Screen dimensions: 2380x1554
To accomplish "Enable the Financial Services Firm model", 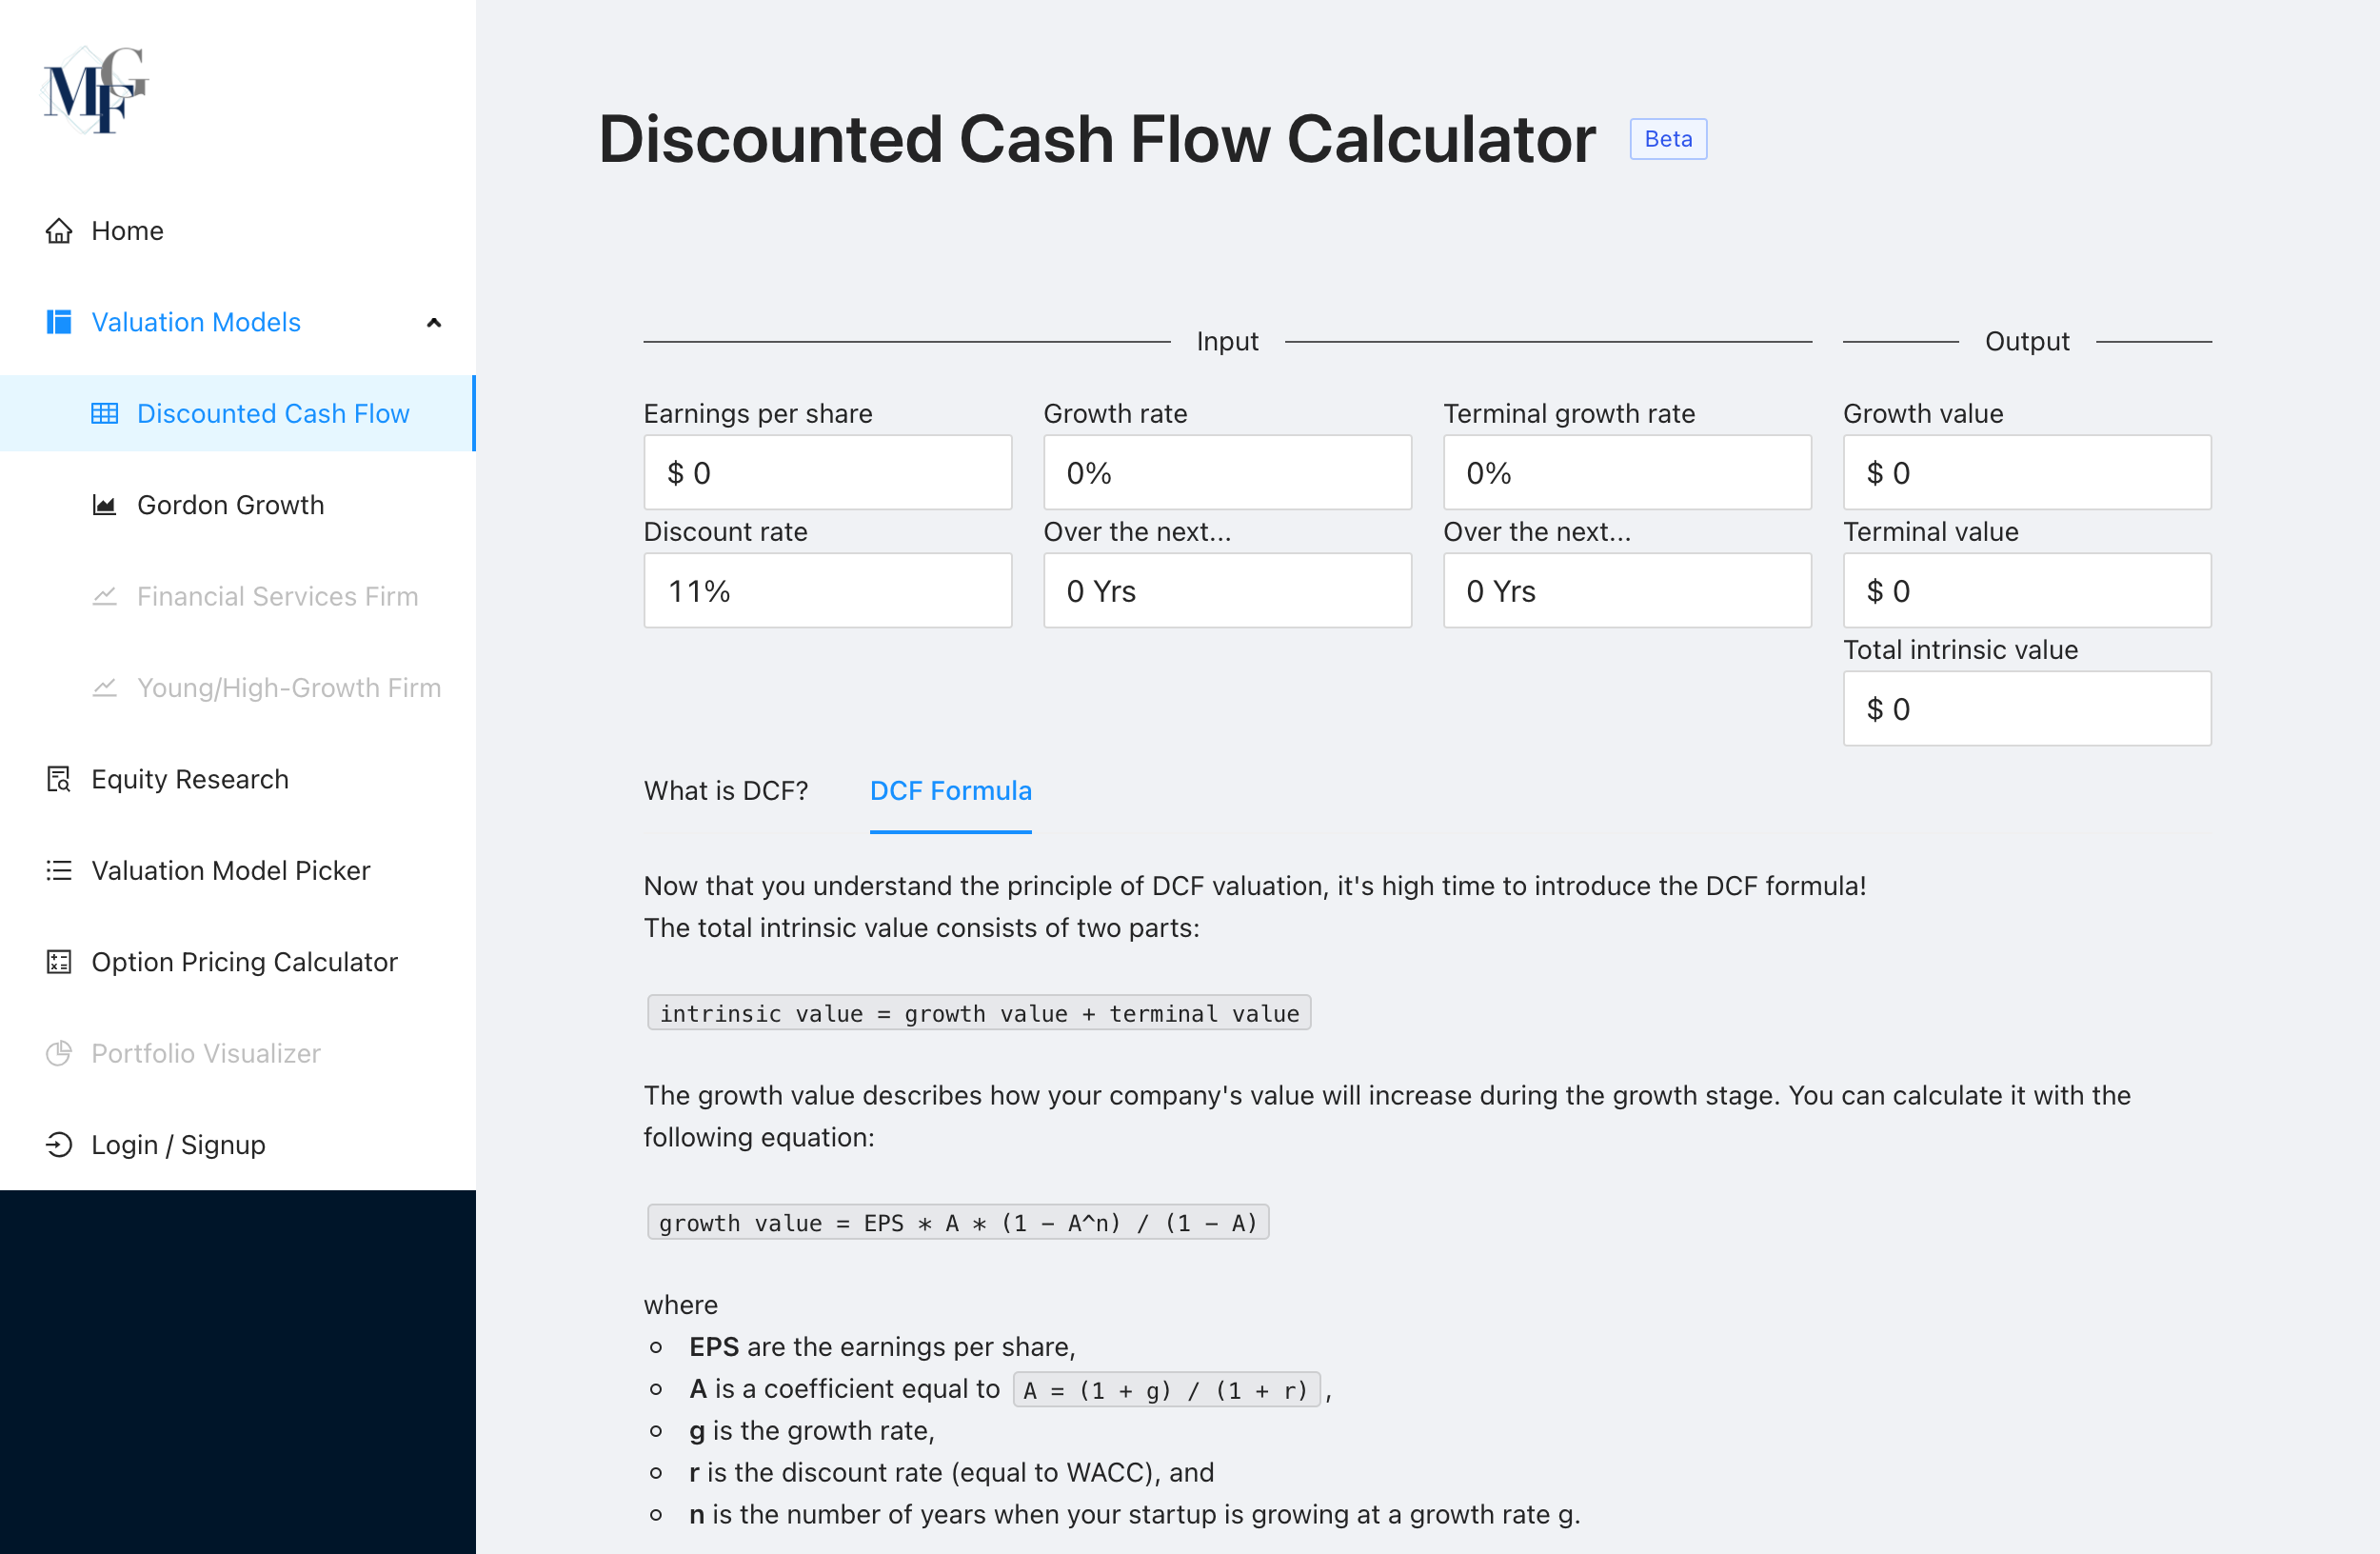I will pos(278,597).
